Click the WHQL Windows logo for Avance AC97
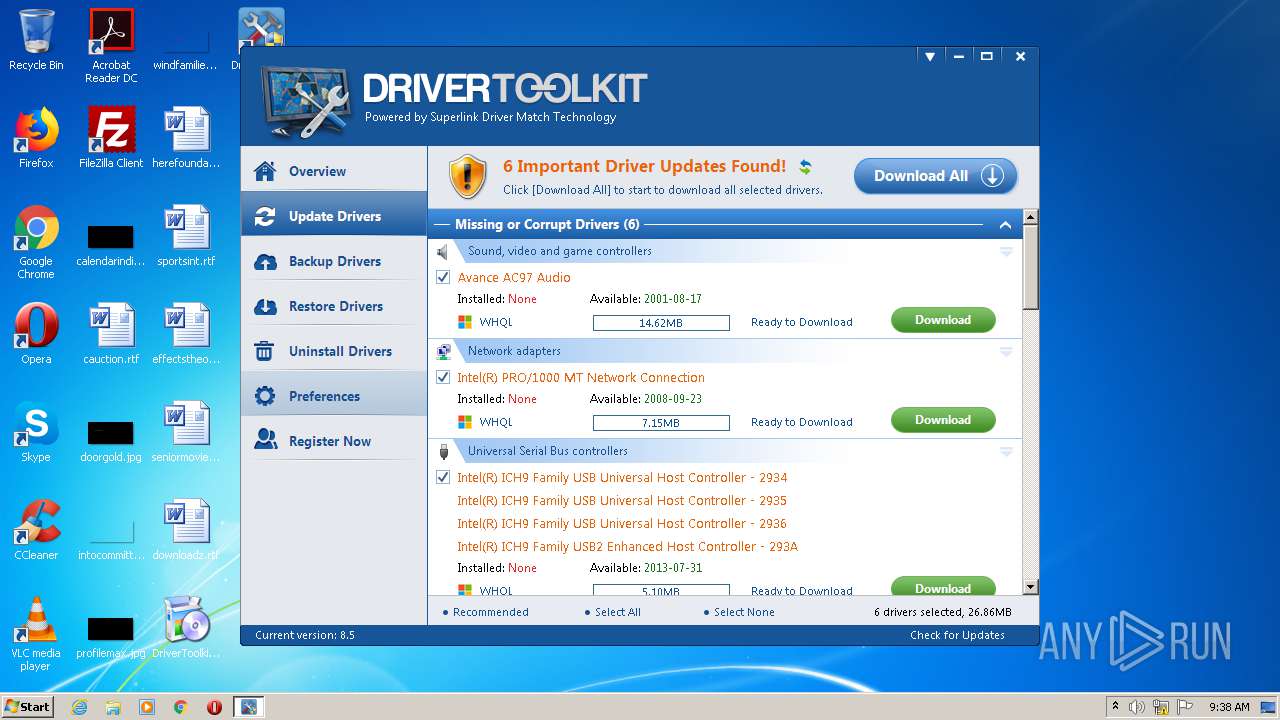The width and height of the screenshot is (1280, 720). coord(465,322)
